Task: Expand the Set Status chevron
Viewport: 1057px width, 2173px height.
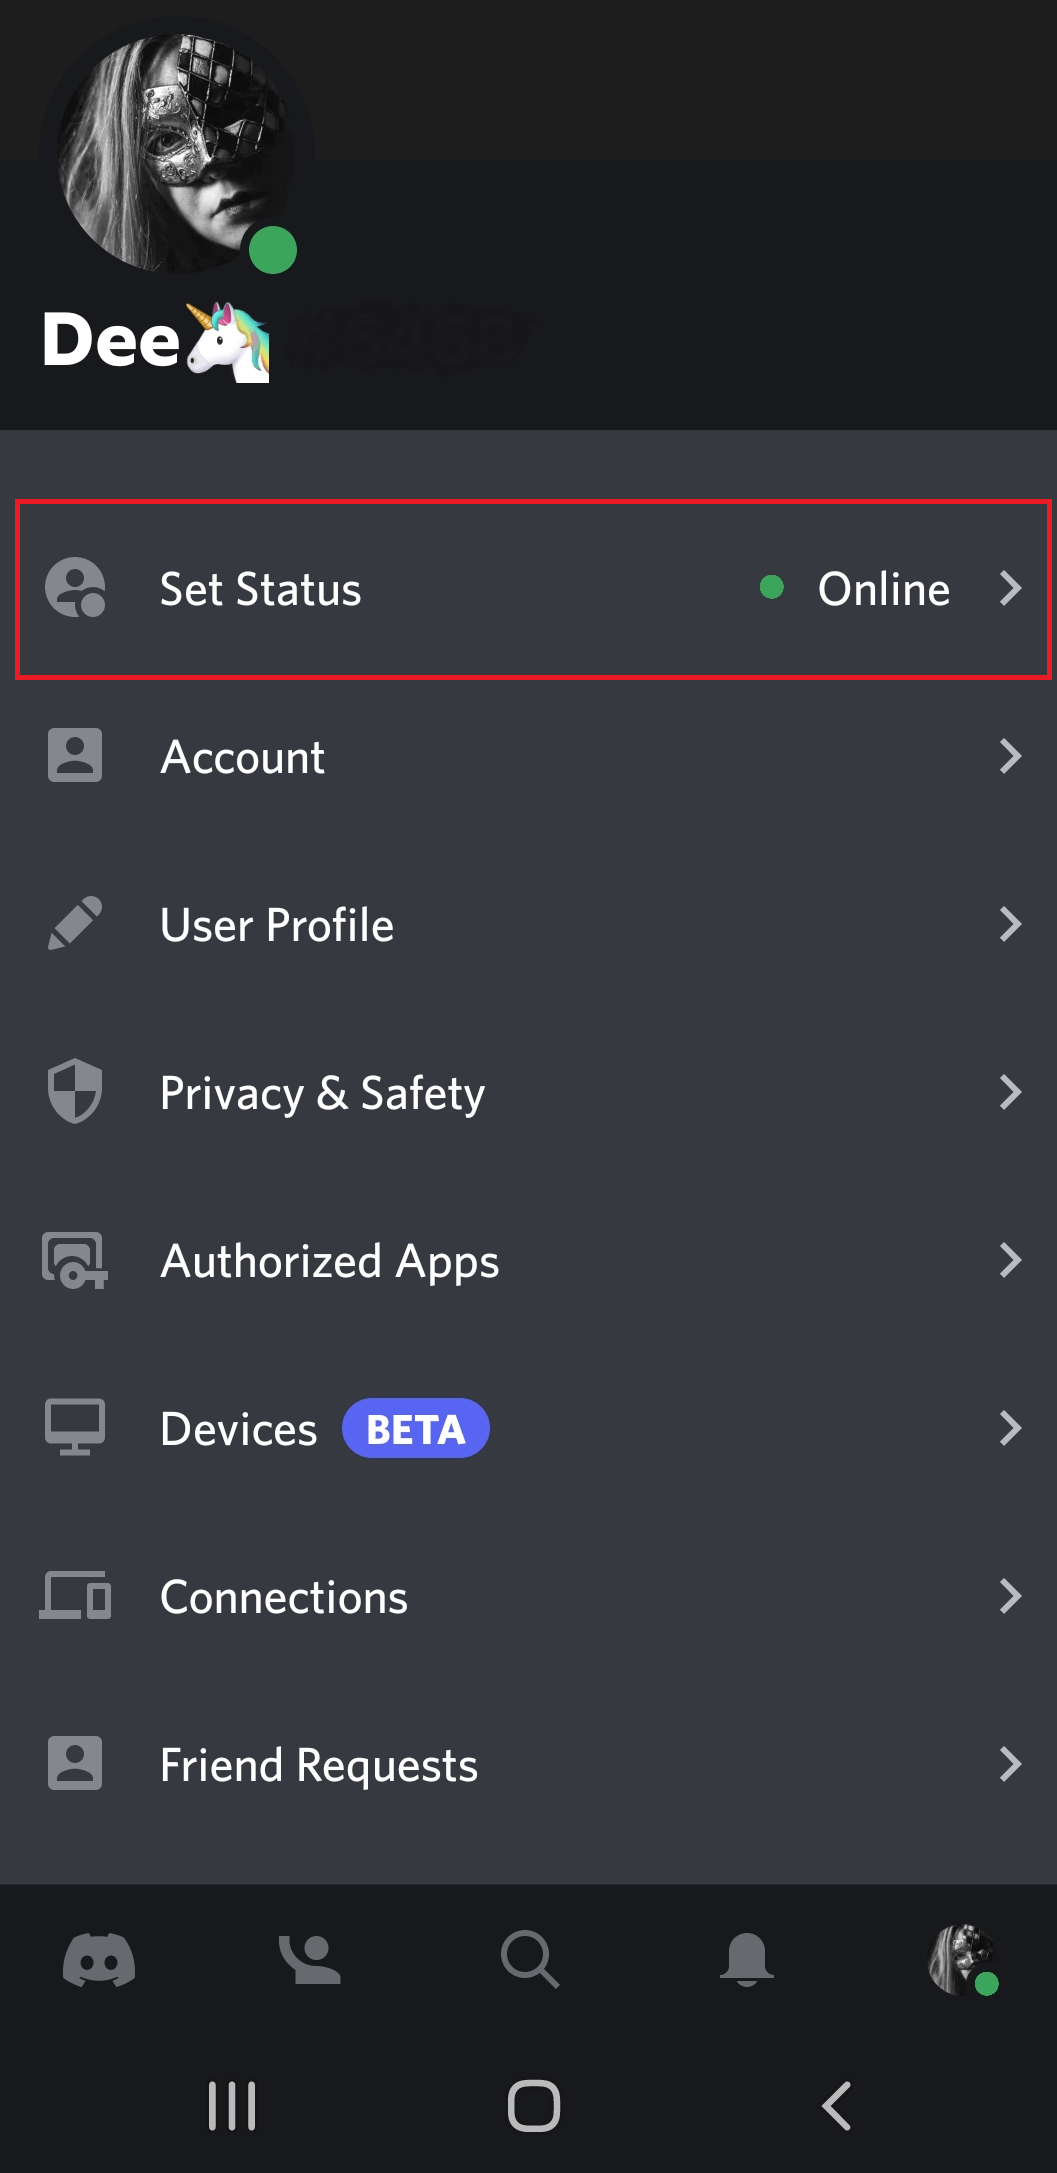Action: tap(1010, 588)
